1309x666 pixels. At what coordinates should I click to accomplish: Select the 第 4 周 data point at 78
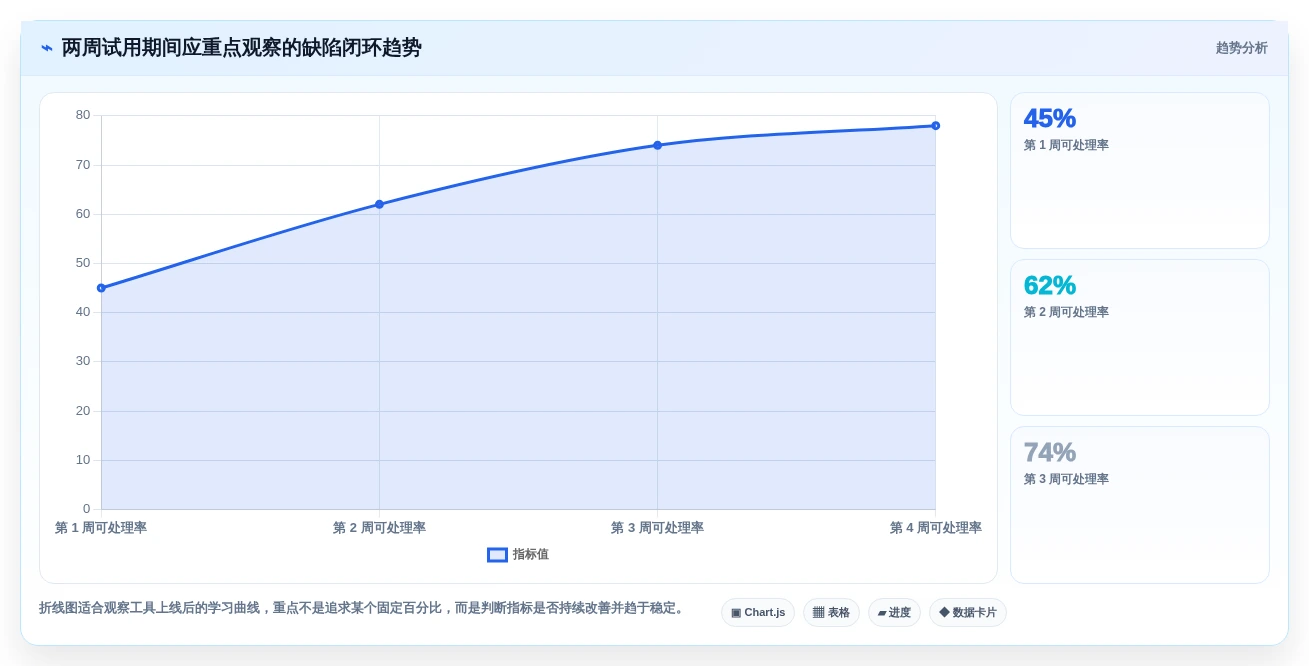[935, 126]
